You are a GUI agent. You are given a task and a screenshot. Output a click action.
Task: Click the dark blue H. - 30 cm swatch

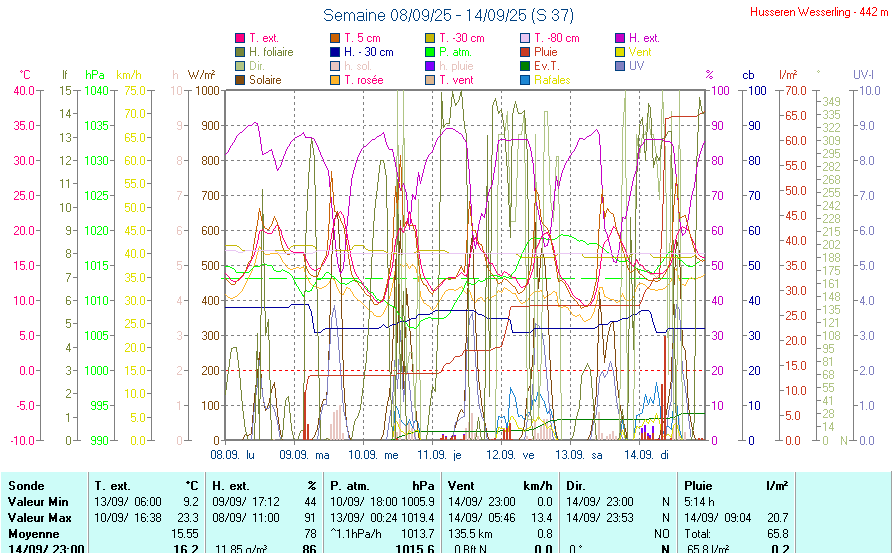(335, 52)
